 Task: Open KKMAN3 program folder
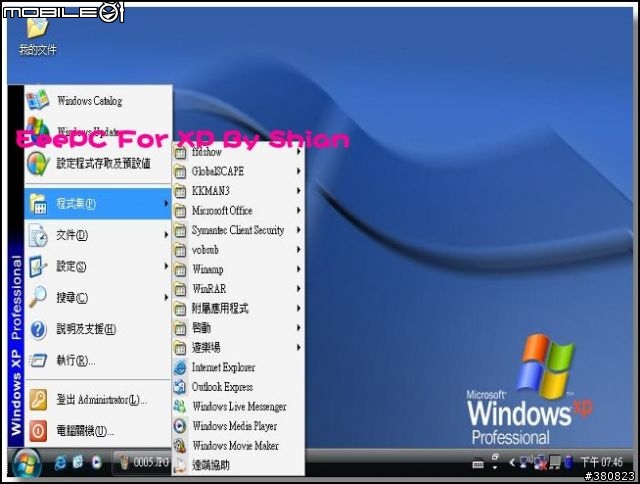(238, 191)
